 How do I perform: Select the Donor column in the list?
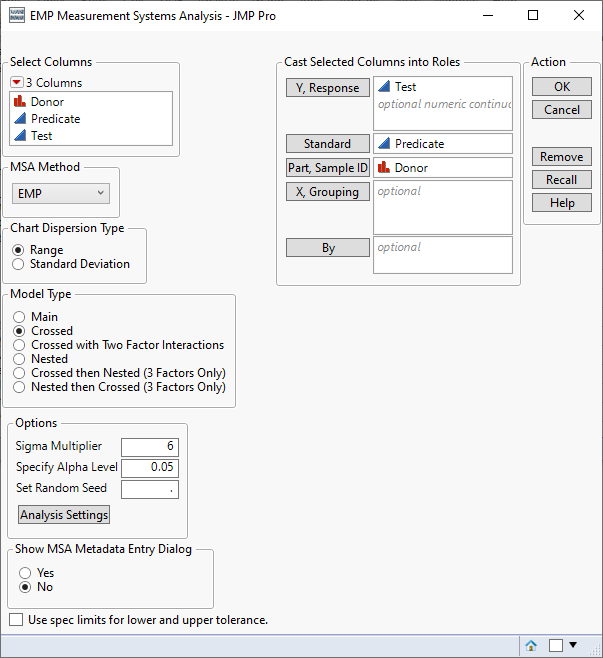click(47, 102)
